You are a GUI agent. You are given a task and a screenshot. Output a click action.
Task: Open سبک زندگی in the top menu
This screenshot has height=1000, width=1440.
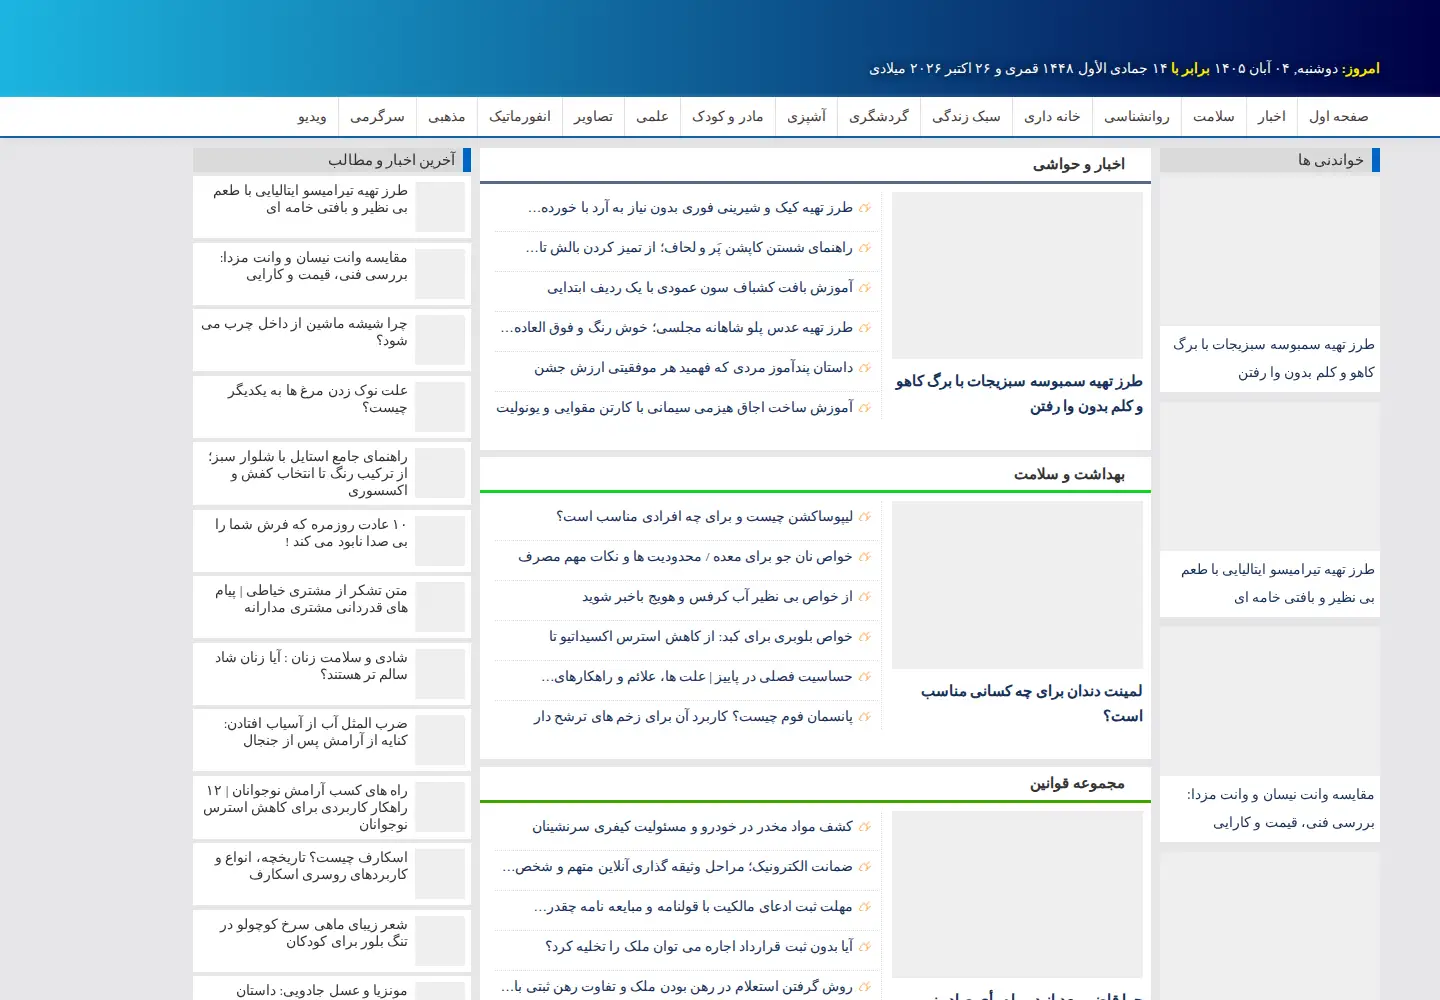click(966, 117)
